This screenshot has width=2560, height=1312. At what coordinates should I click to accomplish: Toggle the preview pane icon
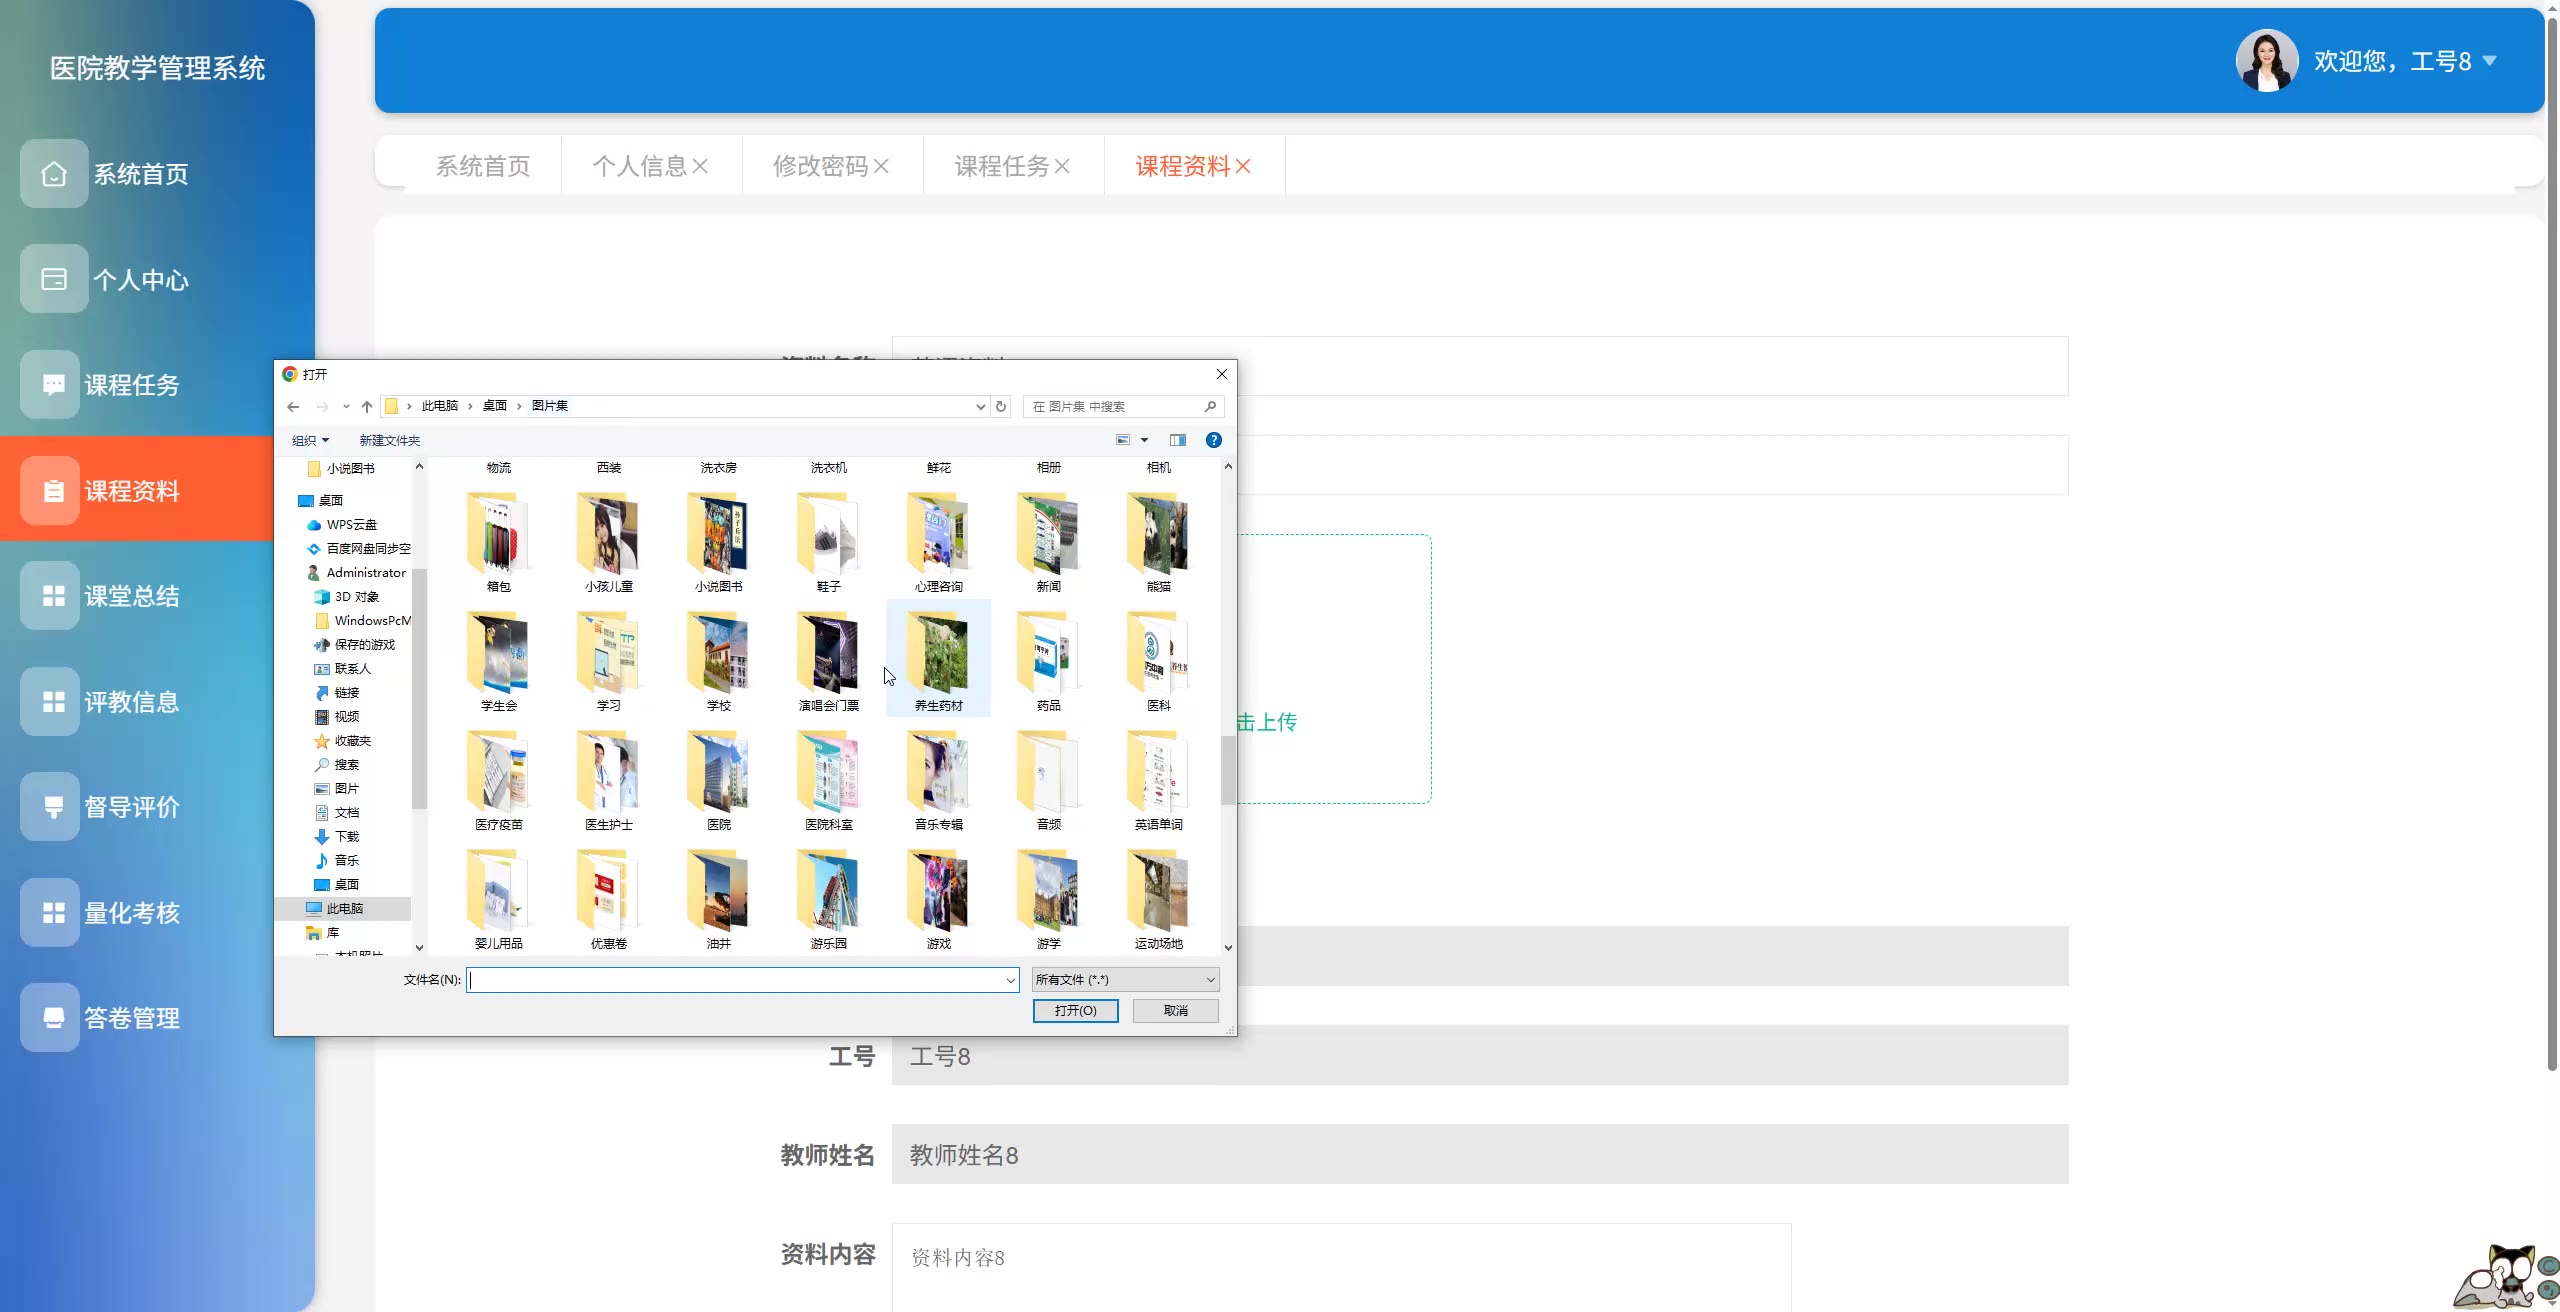(x=1178, y=440)
